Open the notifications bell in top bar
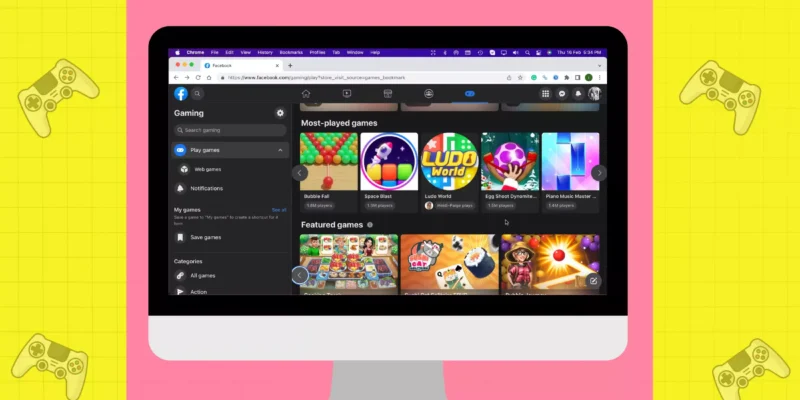 click(578, 94)
